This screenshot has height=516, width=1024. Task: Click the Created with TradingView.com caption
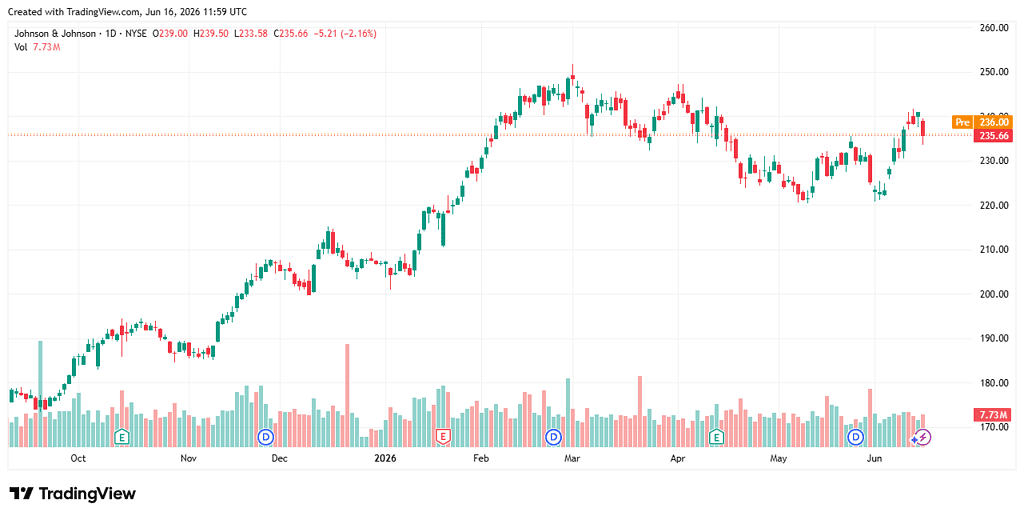(x=127, y=12)
